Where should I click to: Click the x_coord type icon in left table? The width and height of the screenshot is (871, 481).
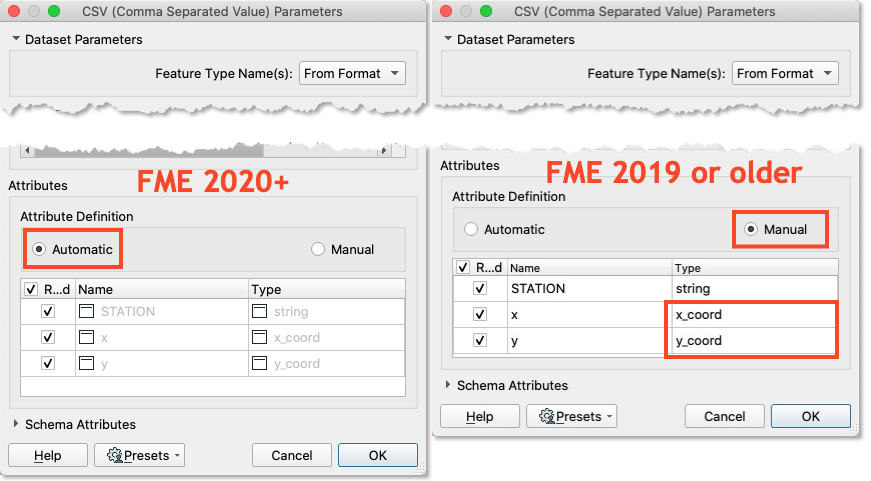pyautogui.click(x=260, y=338)
